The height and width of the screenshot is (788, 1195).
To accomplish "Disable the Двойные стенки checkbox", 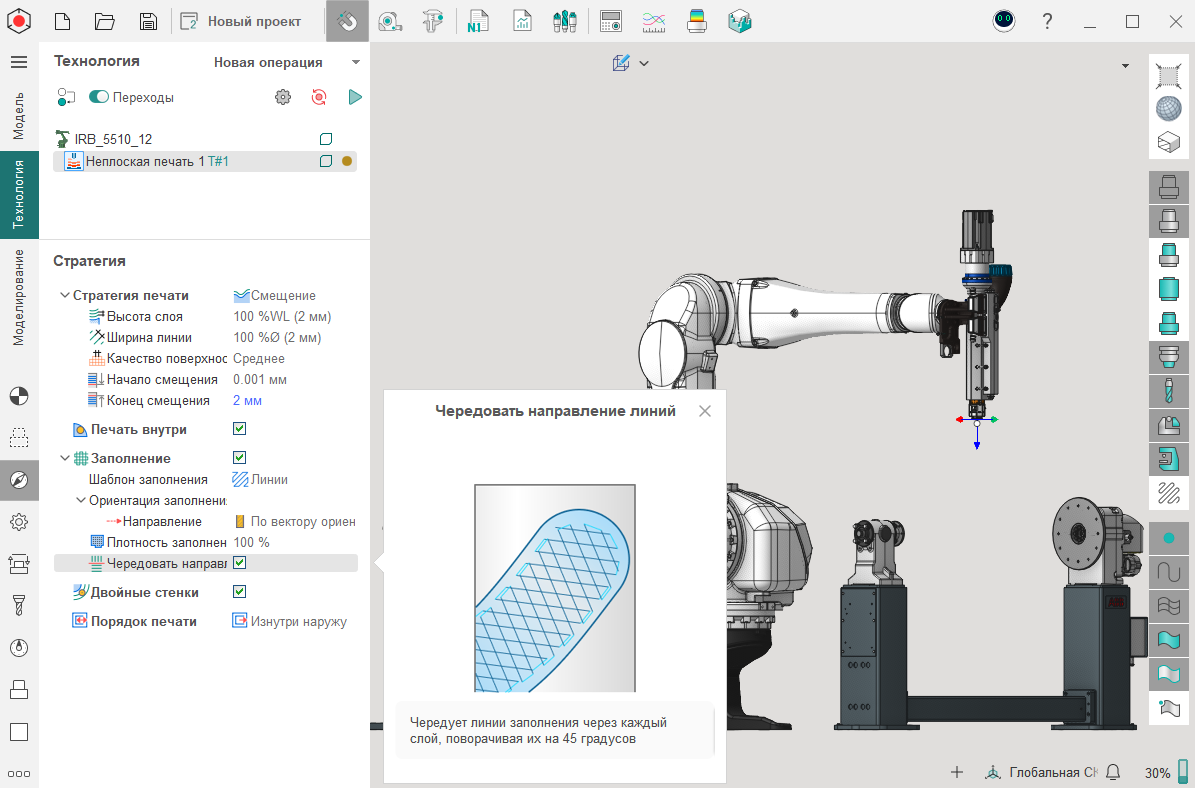I will point(240,592).
